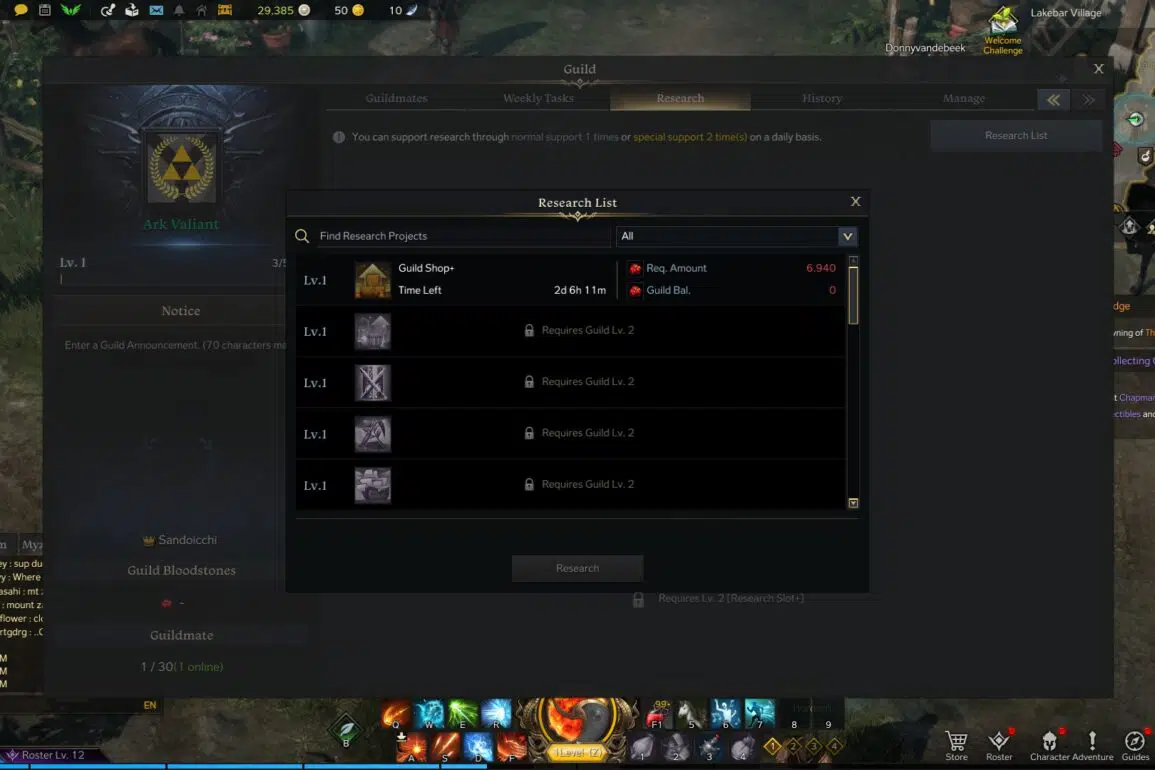Open the Store cart icon
The width and height of the screenshot is (1155, 770).
pyautogui.click(x=956, y=741)
